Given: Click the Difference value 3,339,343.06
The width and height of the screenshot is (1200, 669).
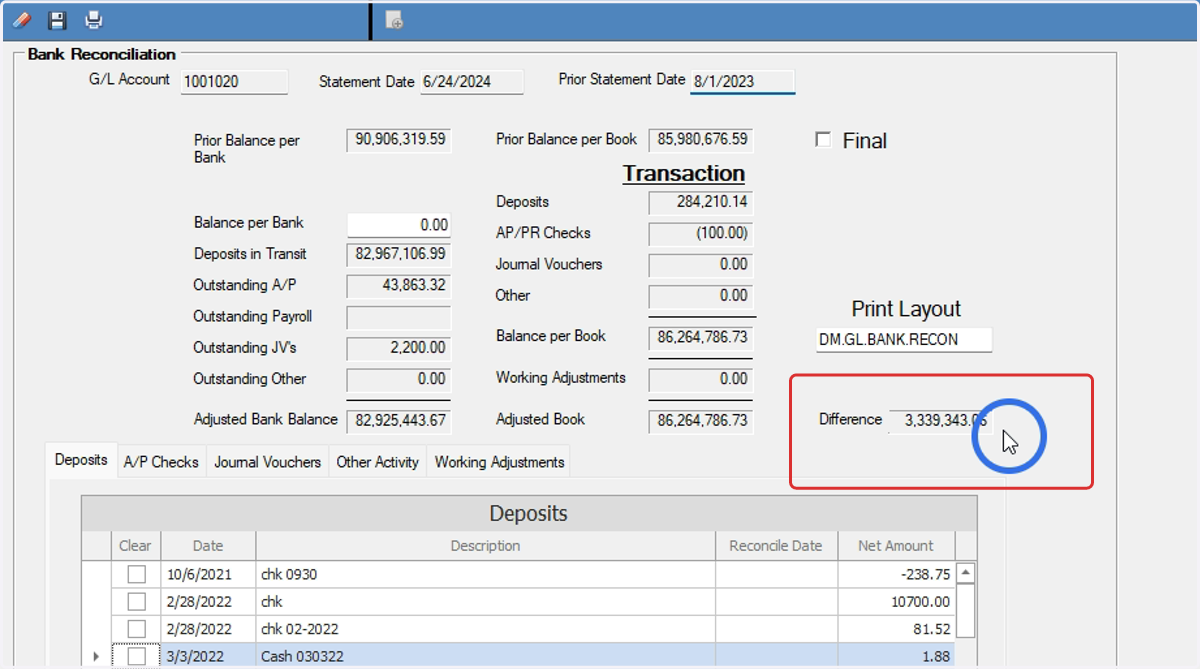Looking at the screenshot, I should (x=940, y=421).
